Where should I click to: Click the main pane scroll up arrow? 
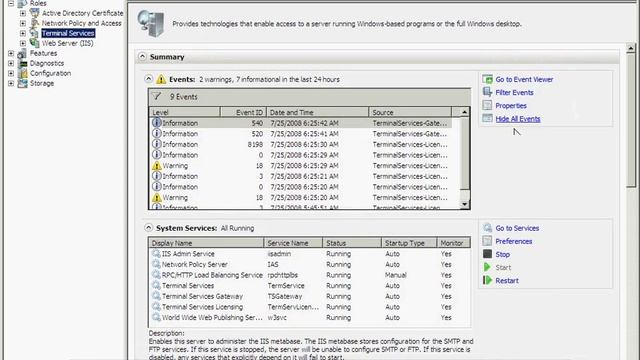point(631,48)
